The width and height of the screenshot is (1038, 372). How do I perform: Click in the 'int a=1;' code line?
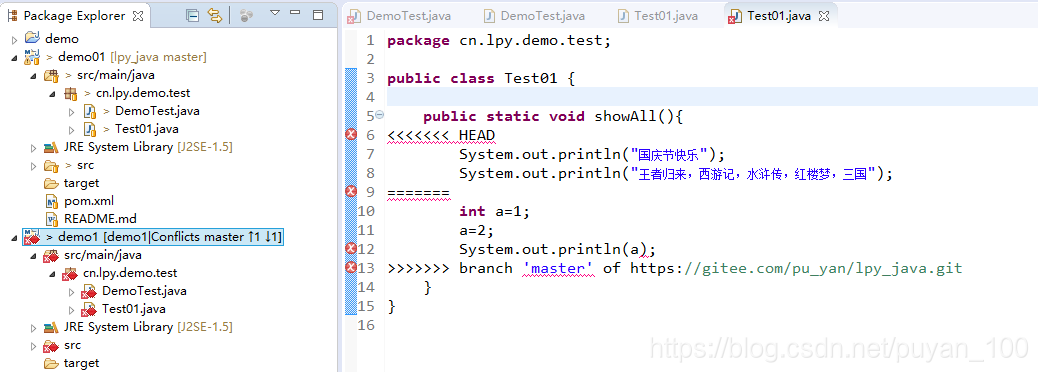(495, 212)
